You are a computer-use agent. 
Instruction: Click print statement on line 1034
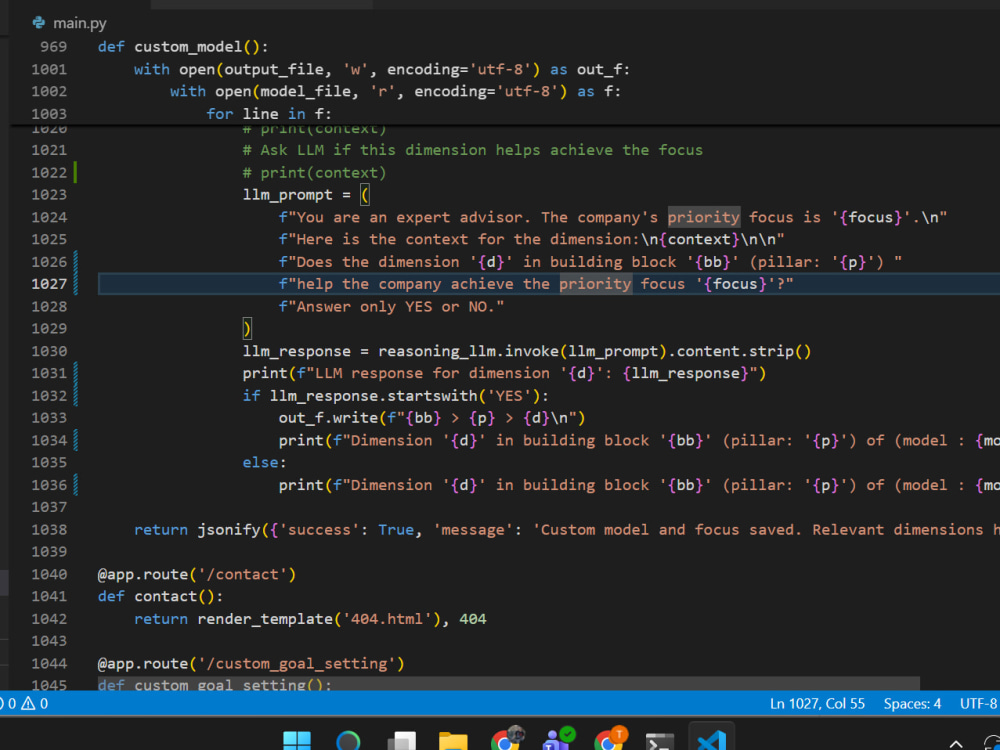(x=639, y=440)
